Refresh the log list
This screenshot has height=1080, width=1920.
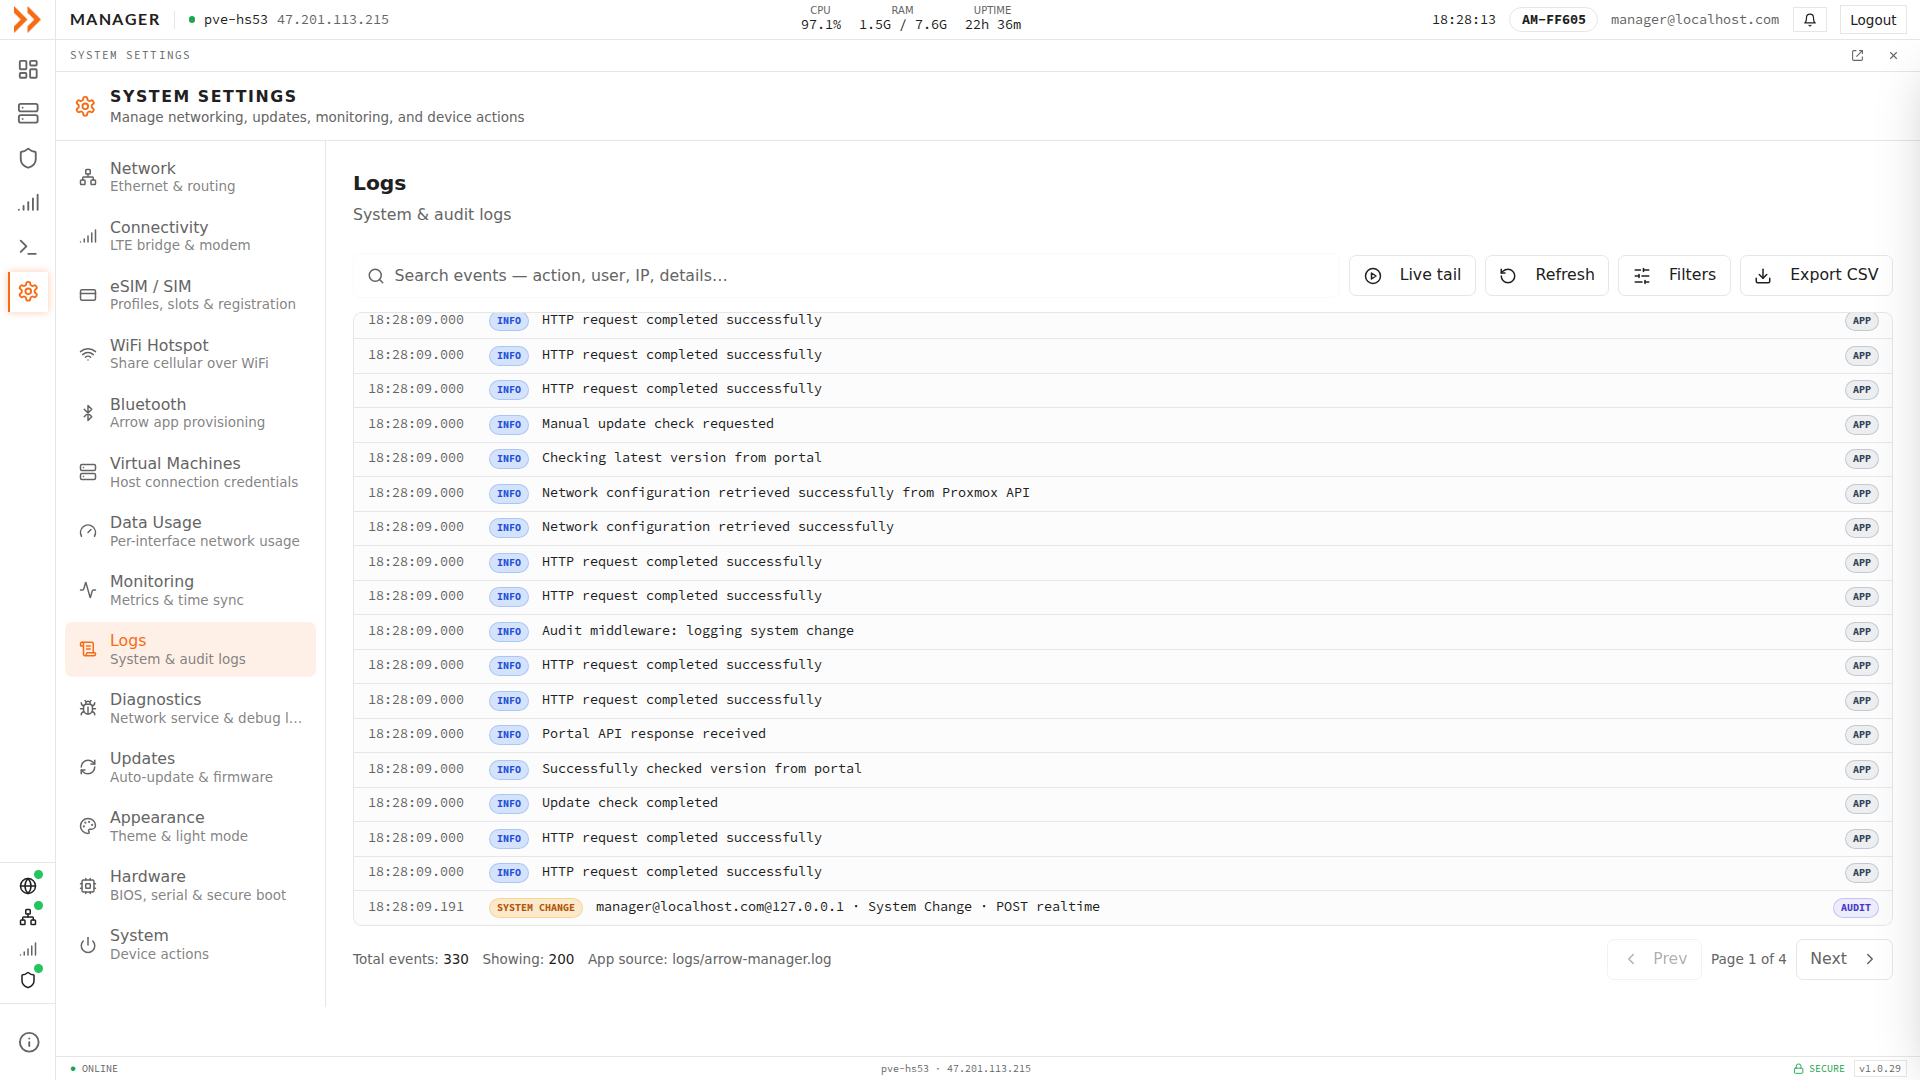pos(1547,275)
